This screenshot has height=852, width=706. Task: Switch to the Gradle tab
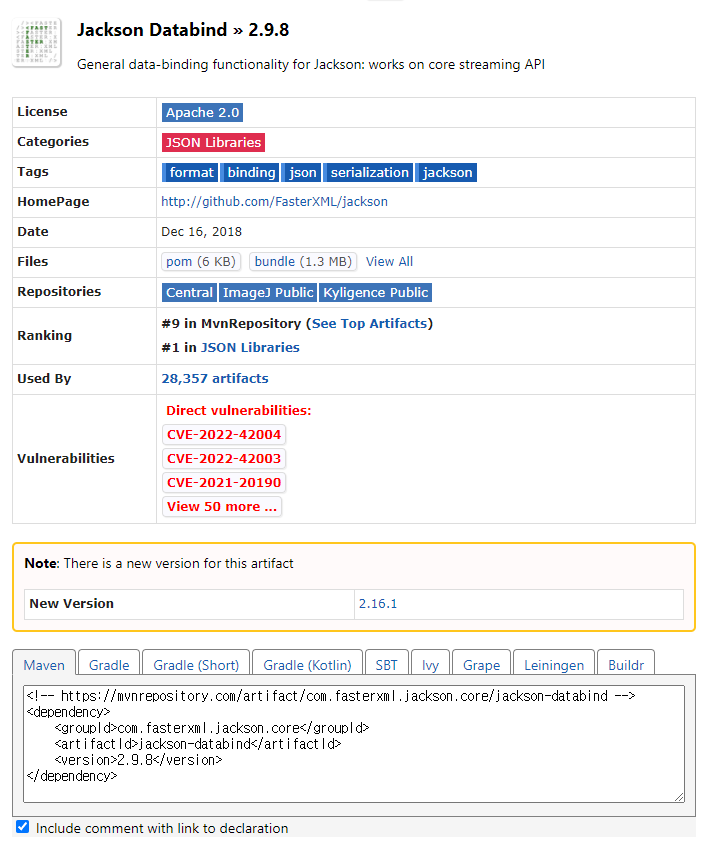[x=109, y=665]
